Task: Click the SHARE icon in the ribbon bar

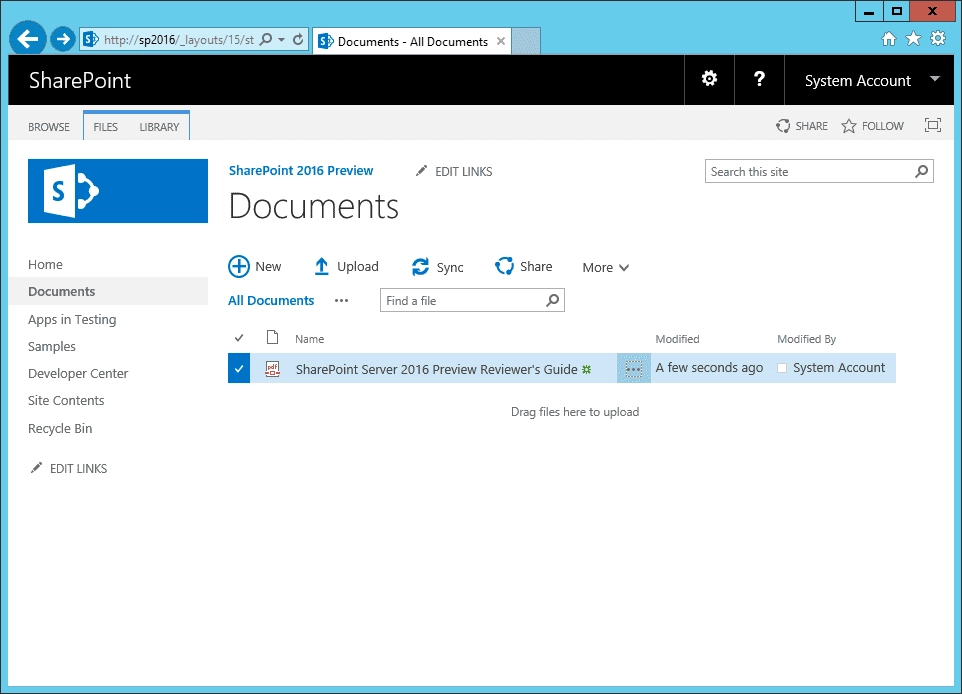Action: coord(783,126)
